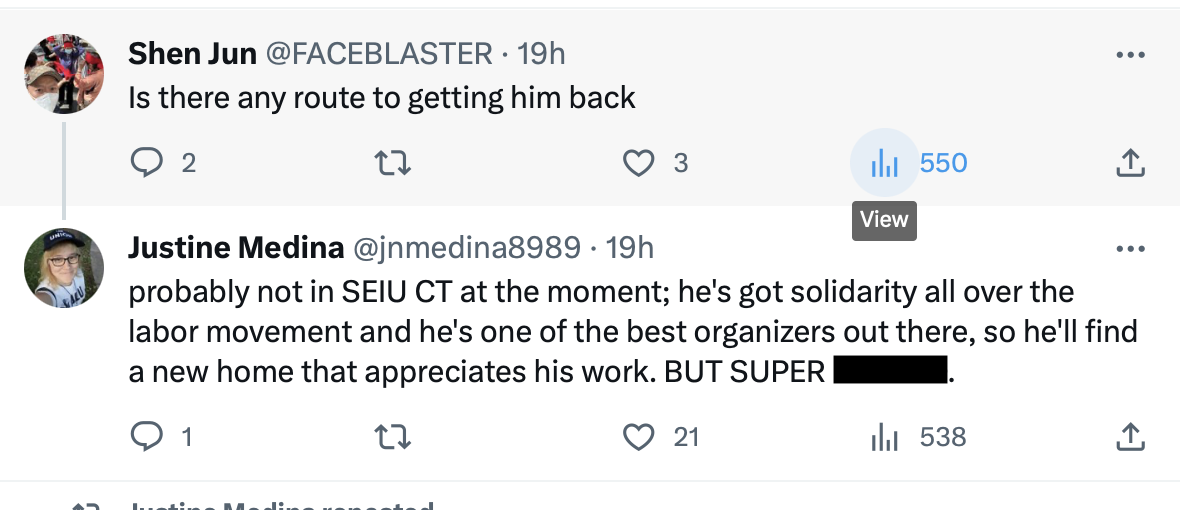
Task: Open Justine Medina's profile avatar
Action: tap(64, 267)
